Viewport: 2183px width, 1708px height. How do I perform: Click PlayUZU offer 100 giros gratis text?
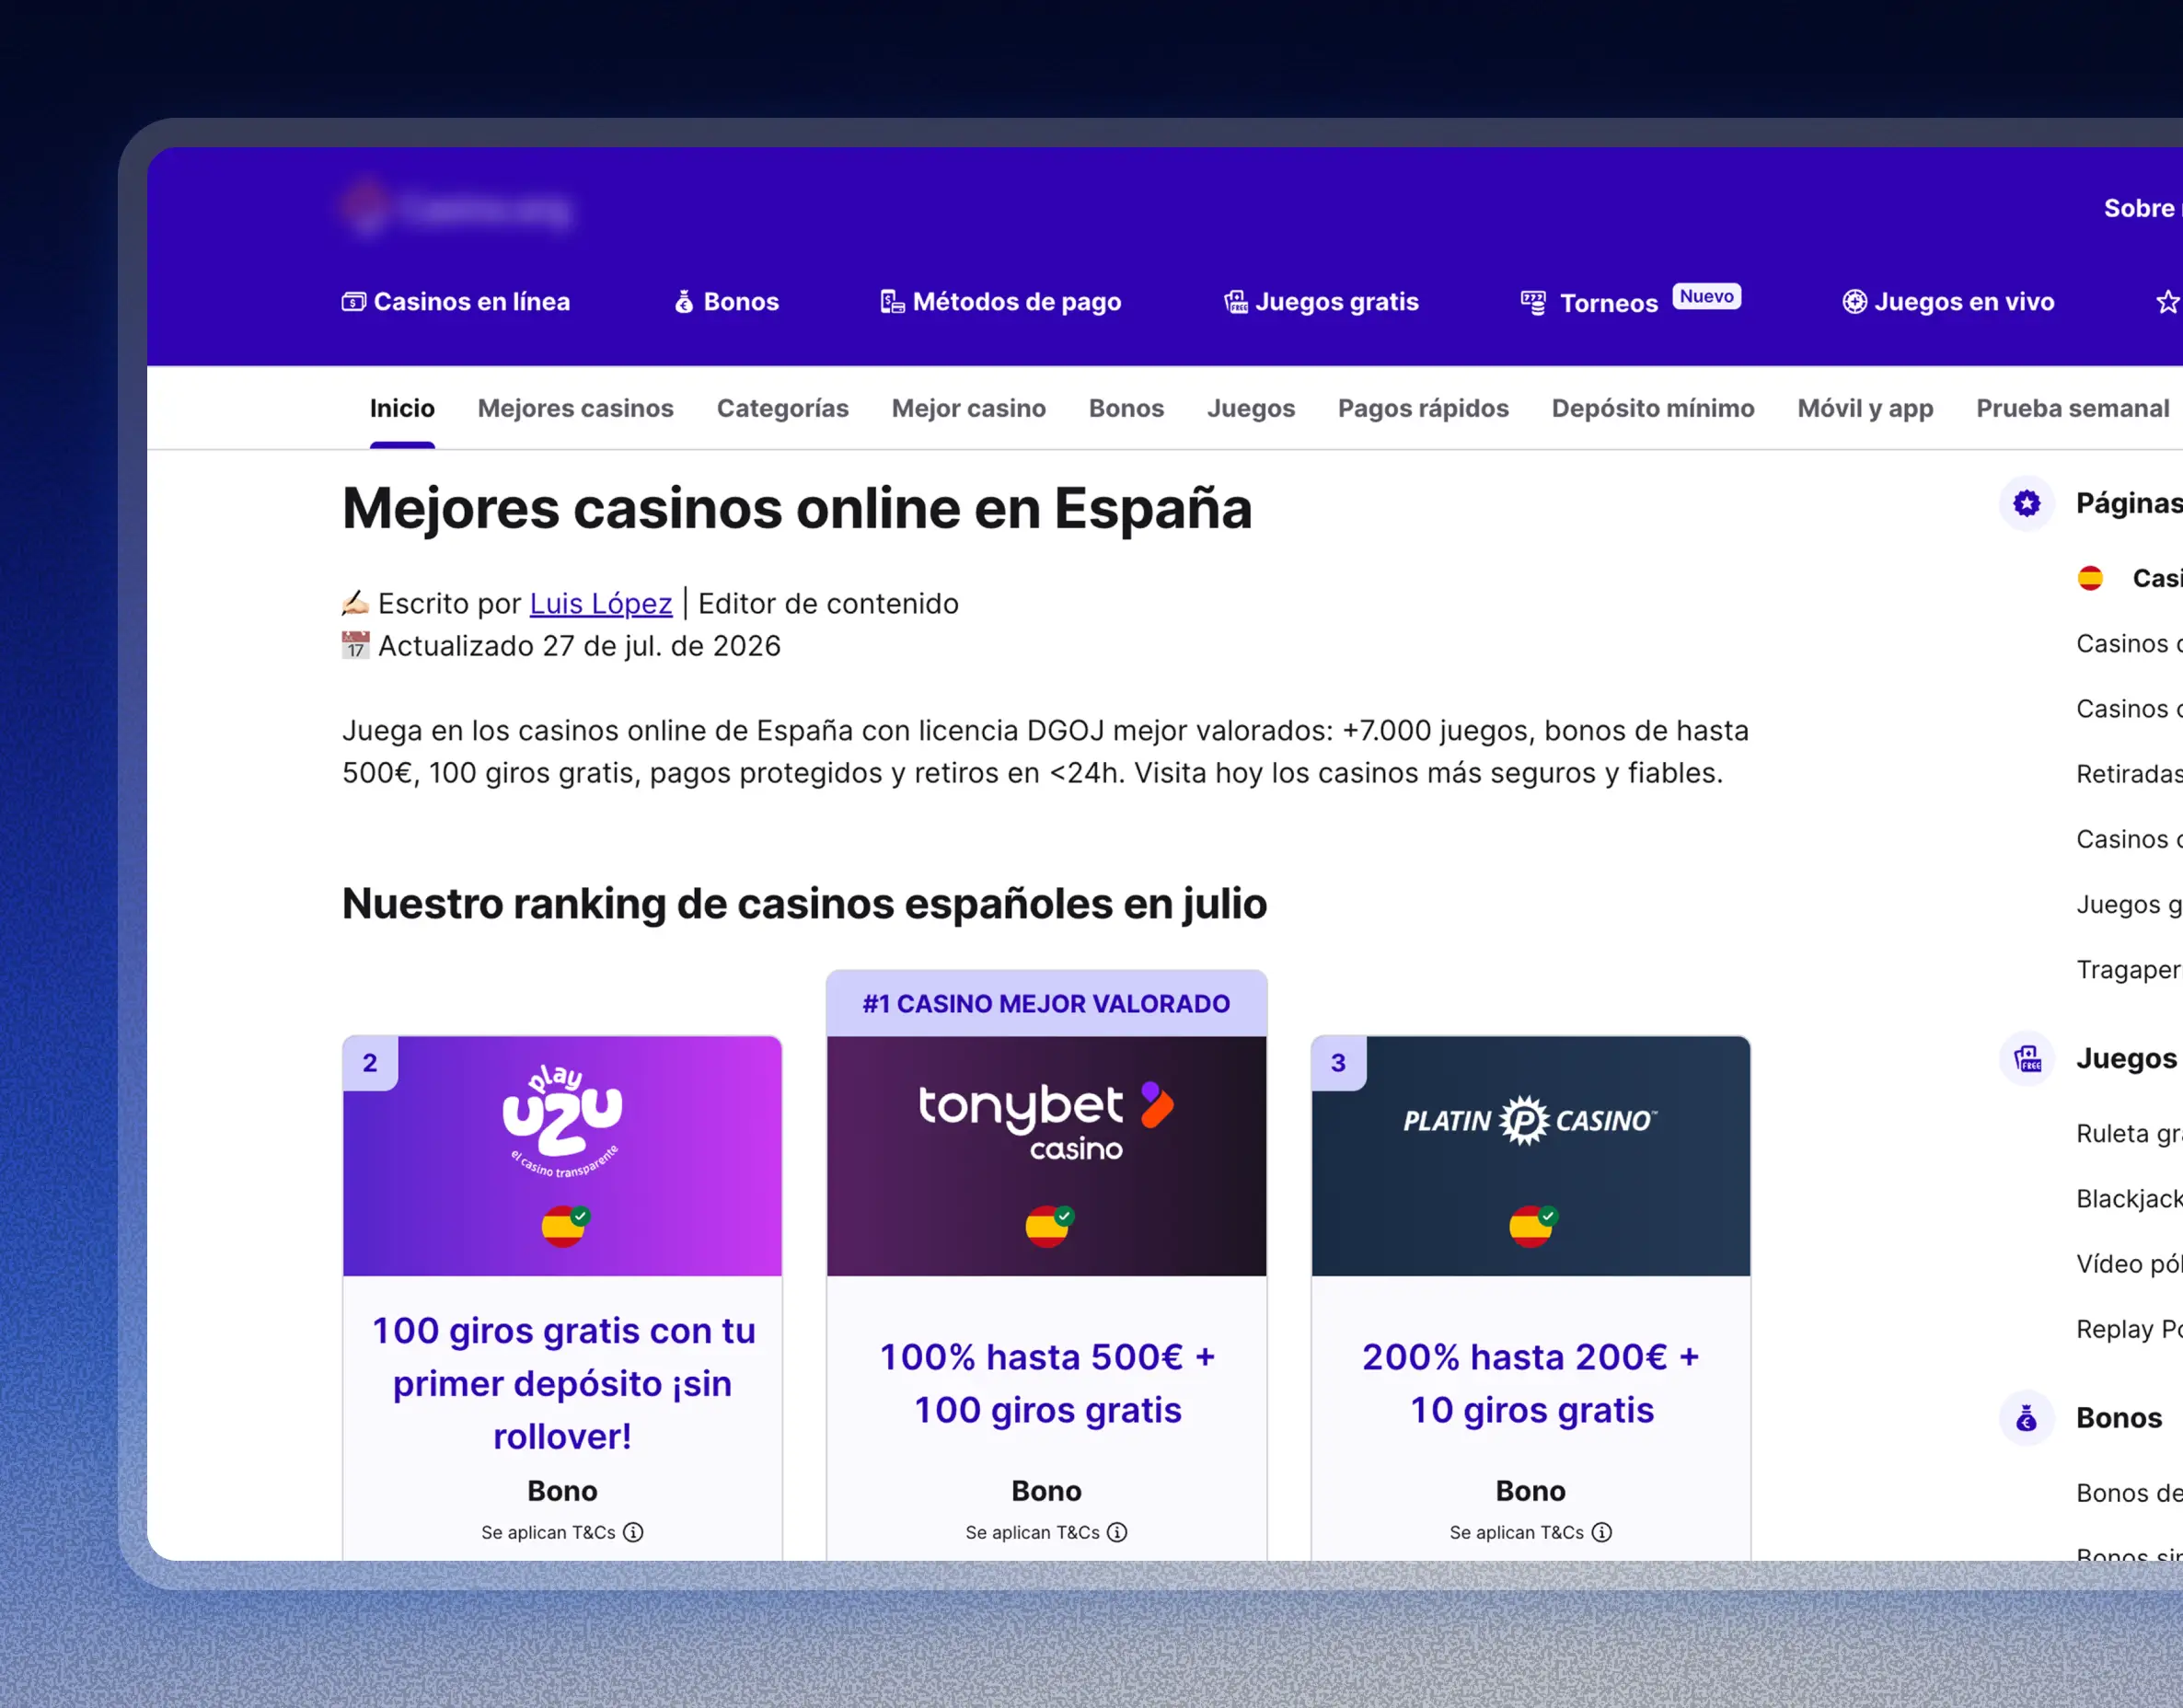(563, 1383)
